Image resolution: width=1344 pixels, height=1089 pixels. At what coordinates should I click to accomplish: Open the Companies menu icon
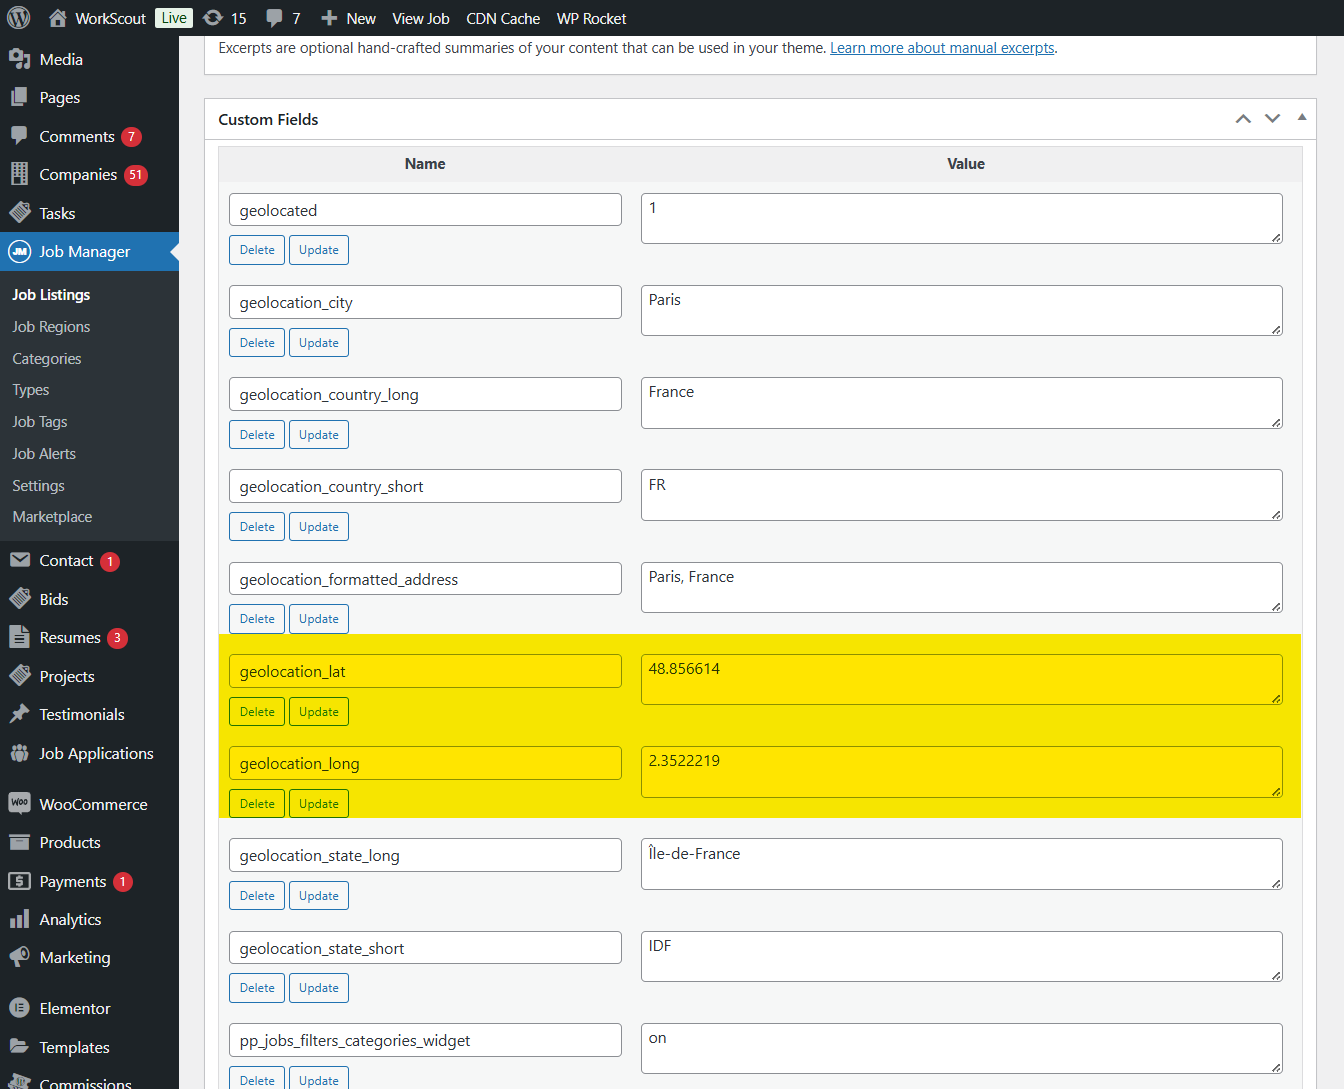[20, 174]
